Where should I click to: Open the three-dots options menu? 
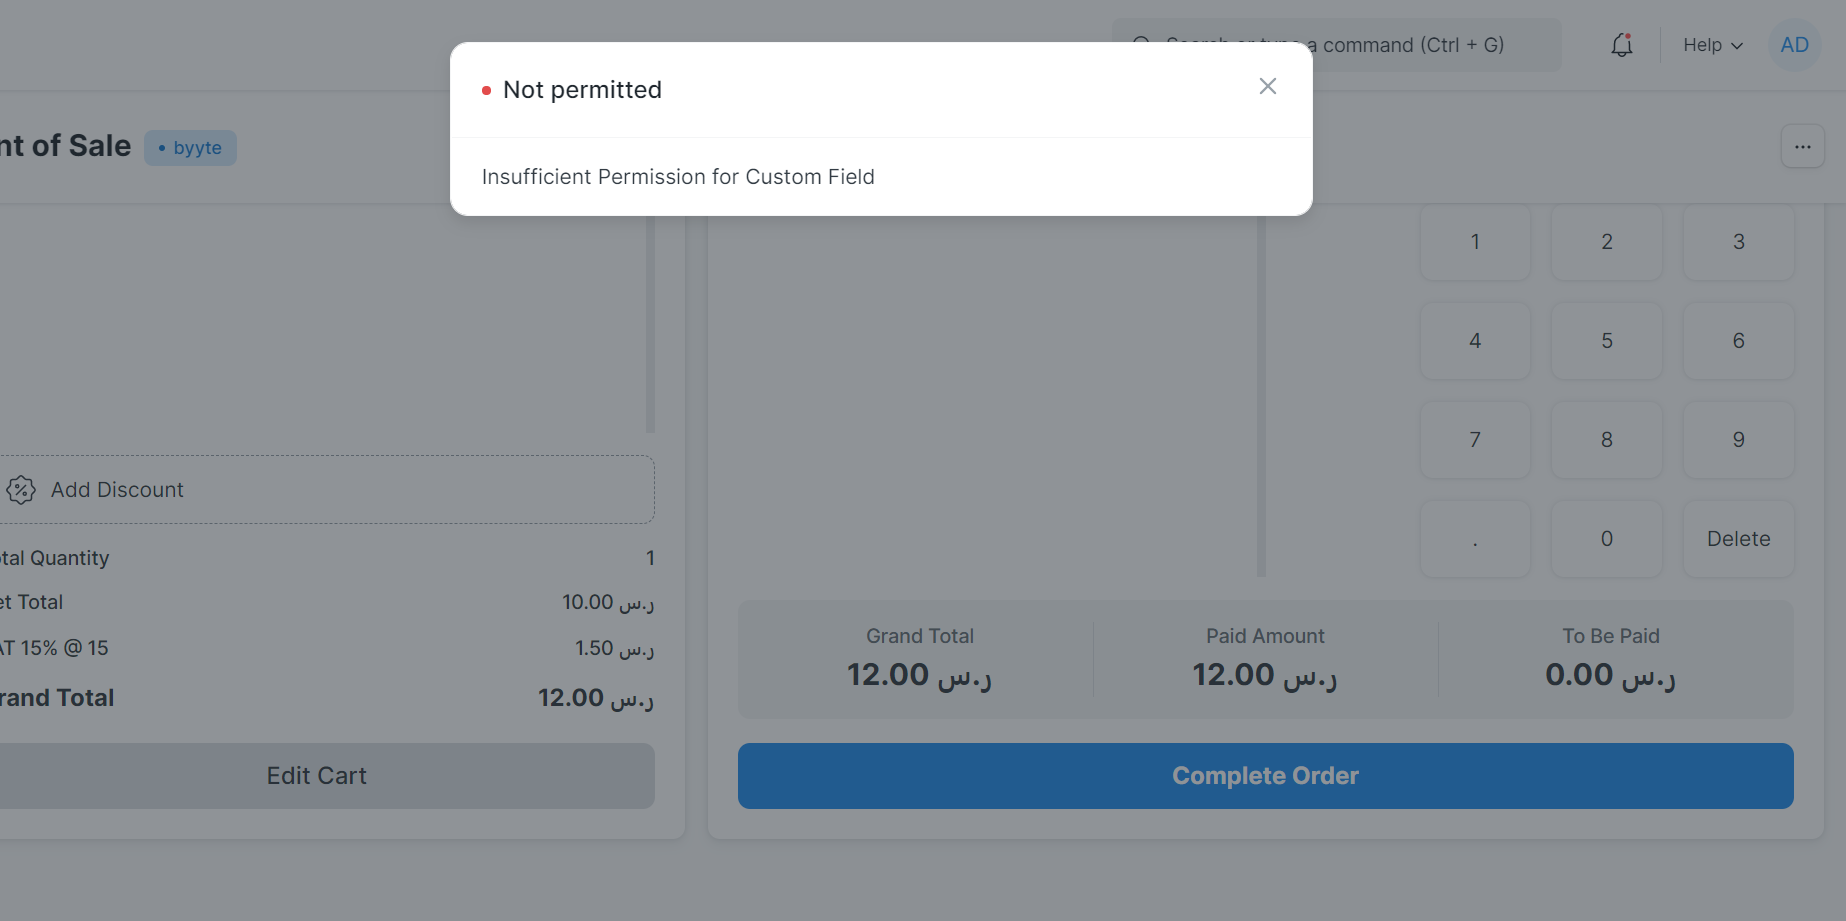pyautogui.click(x=1802, y=147)
